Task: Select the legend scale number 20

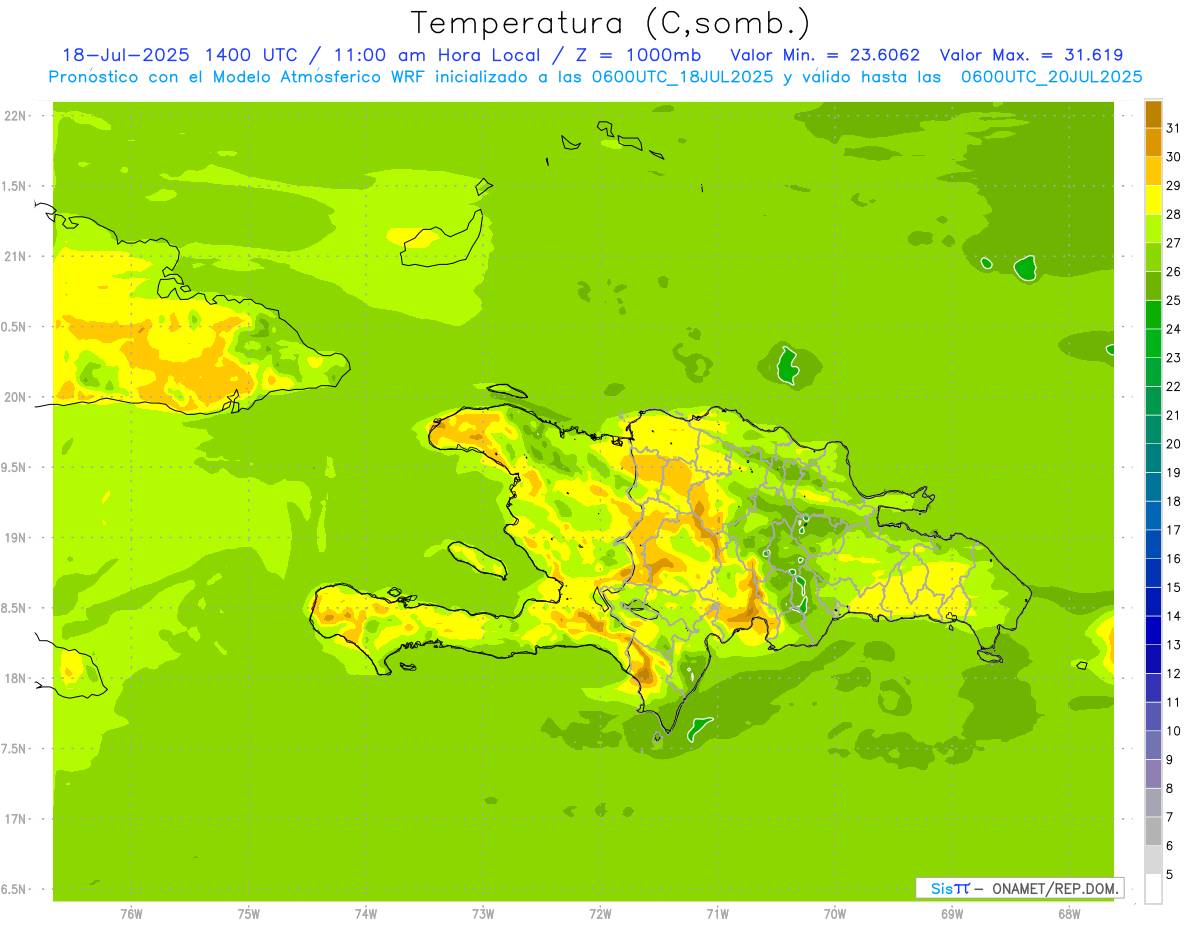Action: pos(1173,444)
